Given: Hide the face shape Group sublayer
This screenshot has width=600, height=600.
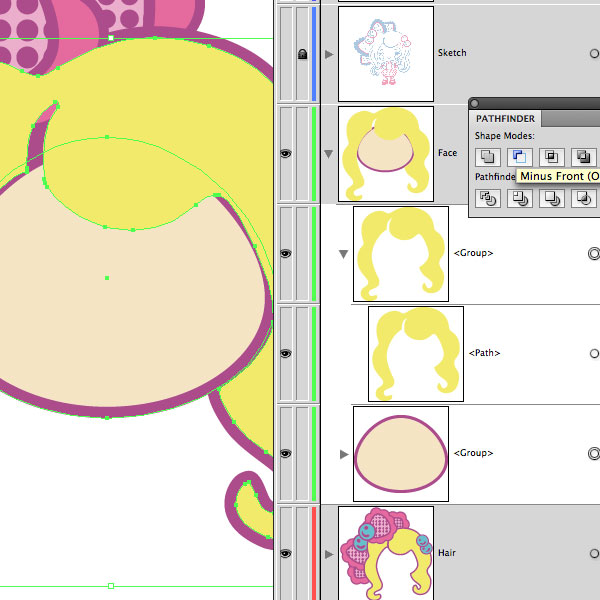Looking at the screenshot, I should [x=285, y=454].
